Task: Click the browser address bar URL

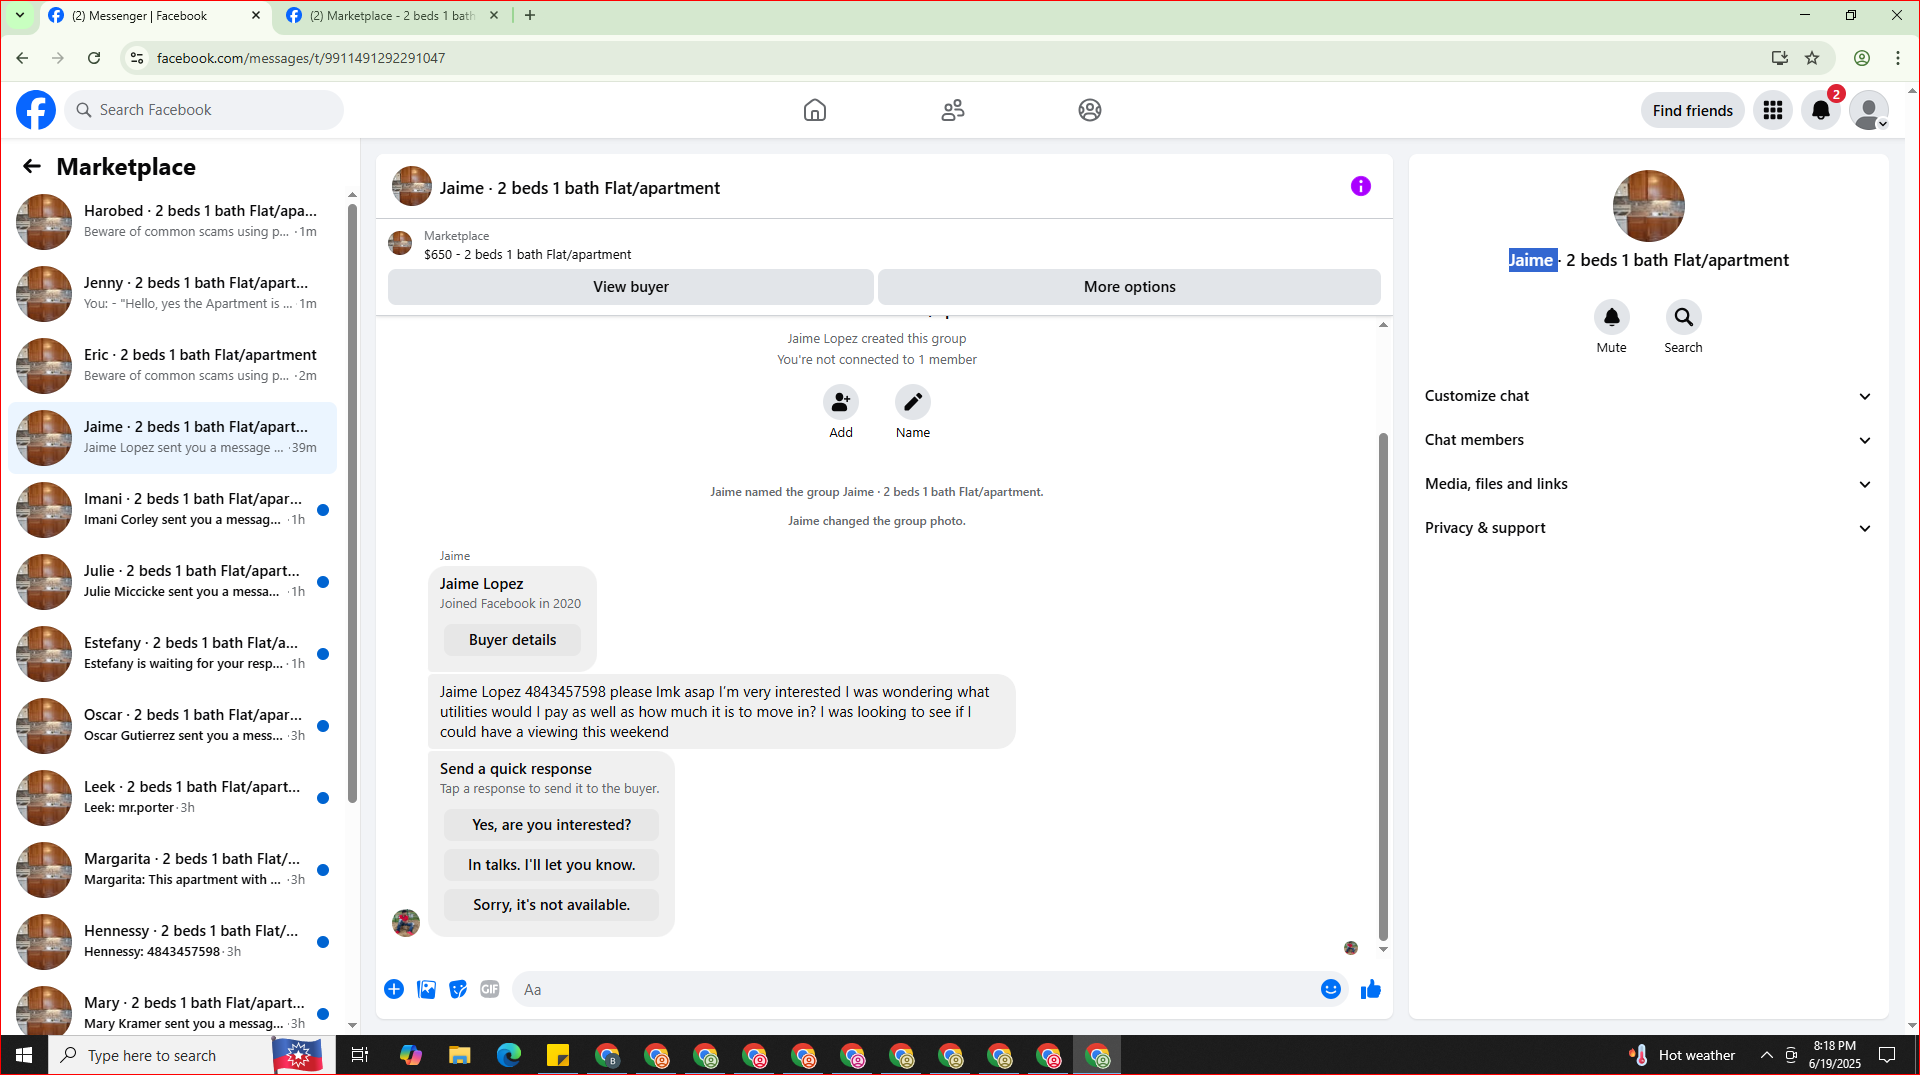Action: (x=301, y=58)
